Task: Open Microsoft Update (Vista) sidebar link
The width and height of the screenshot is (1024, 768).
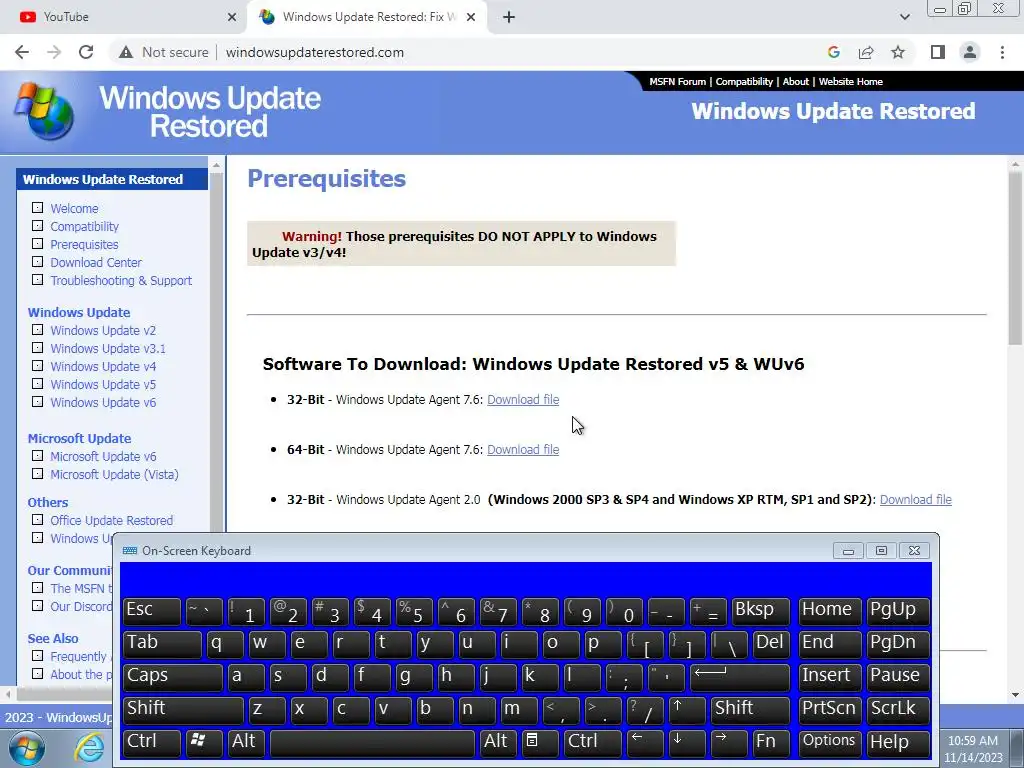Action: point(114,475)
